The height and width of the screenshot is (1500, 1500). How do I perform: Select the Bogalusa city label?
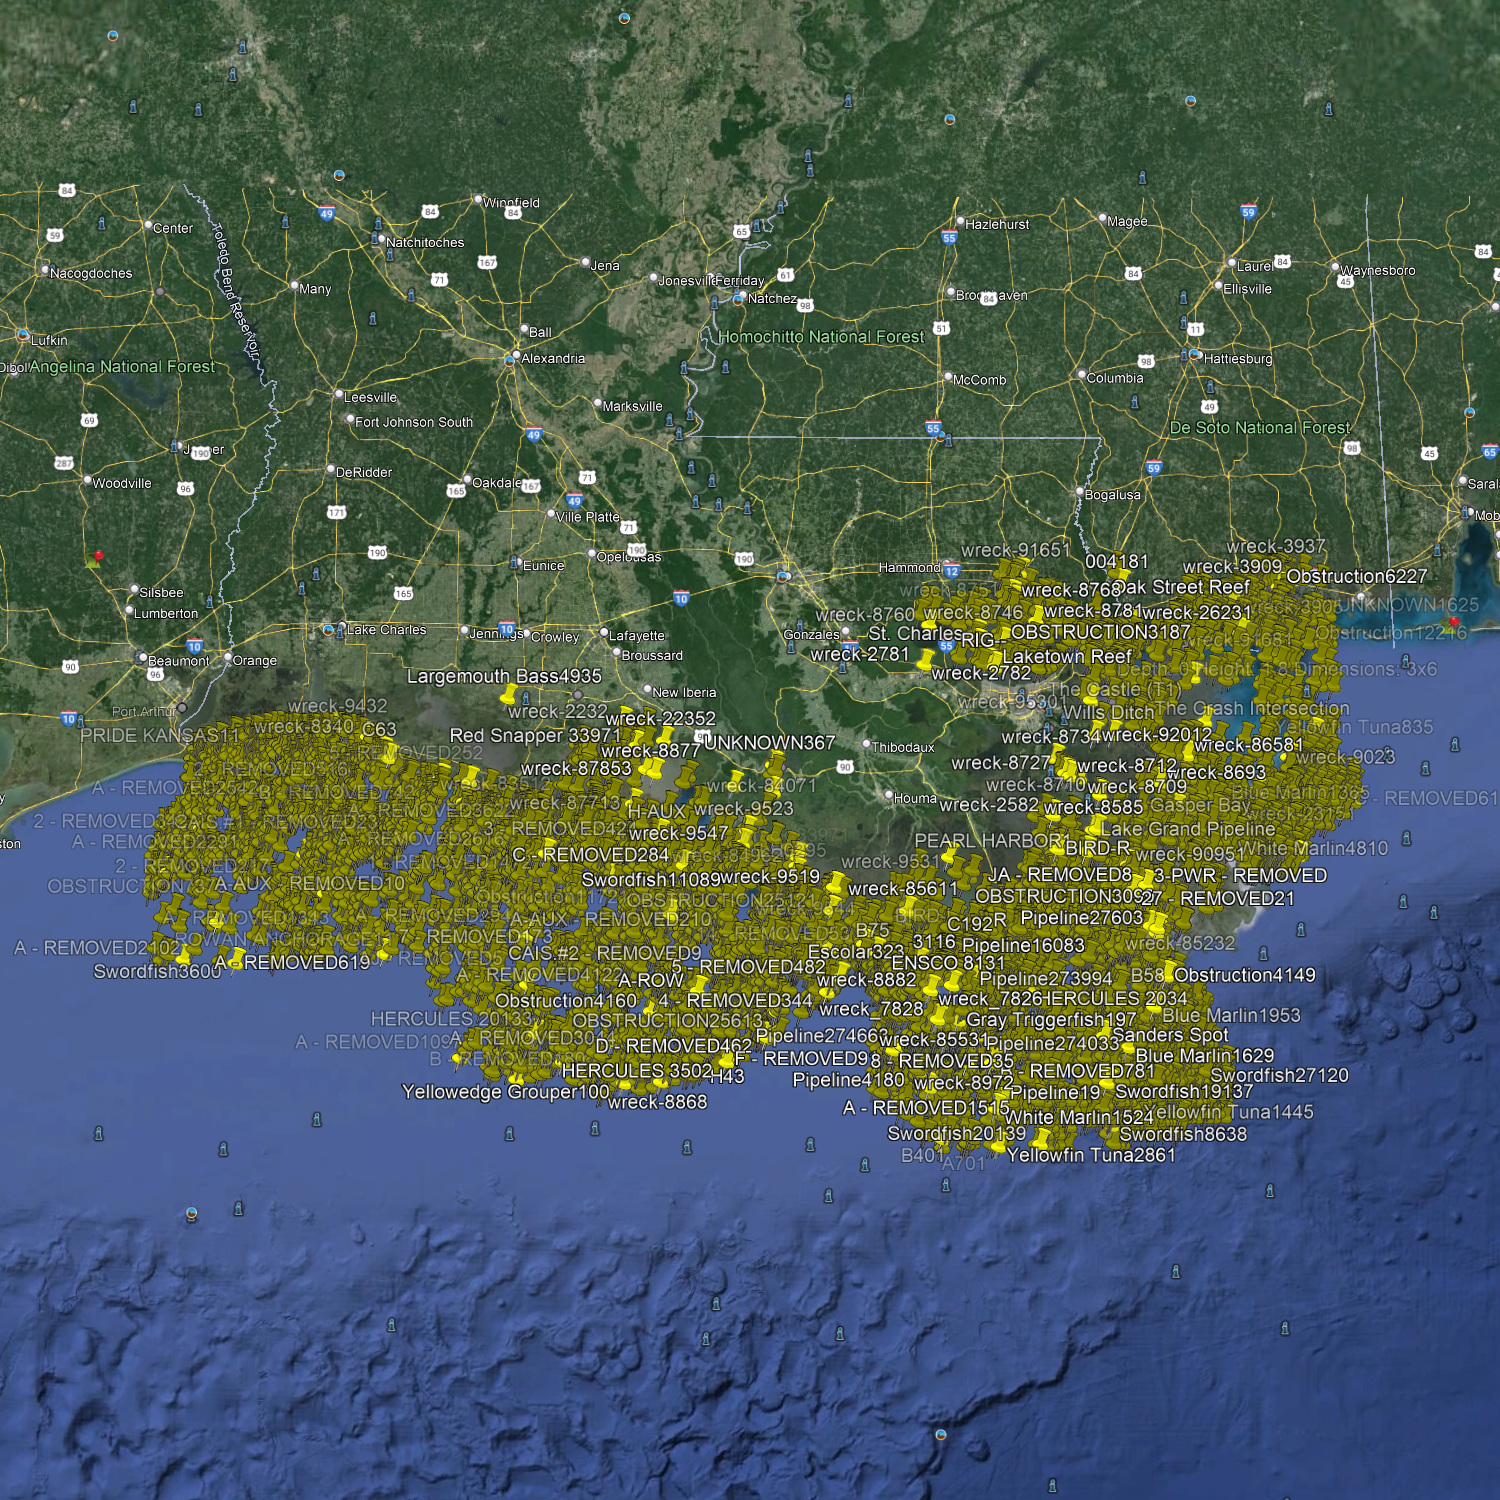(1113, 495)
